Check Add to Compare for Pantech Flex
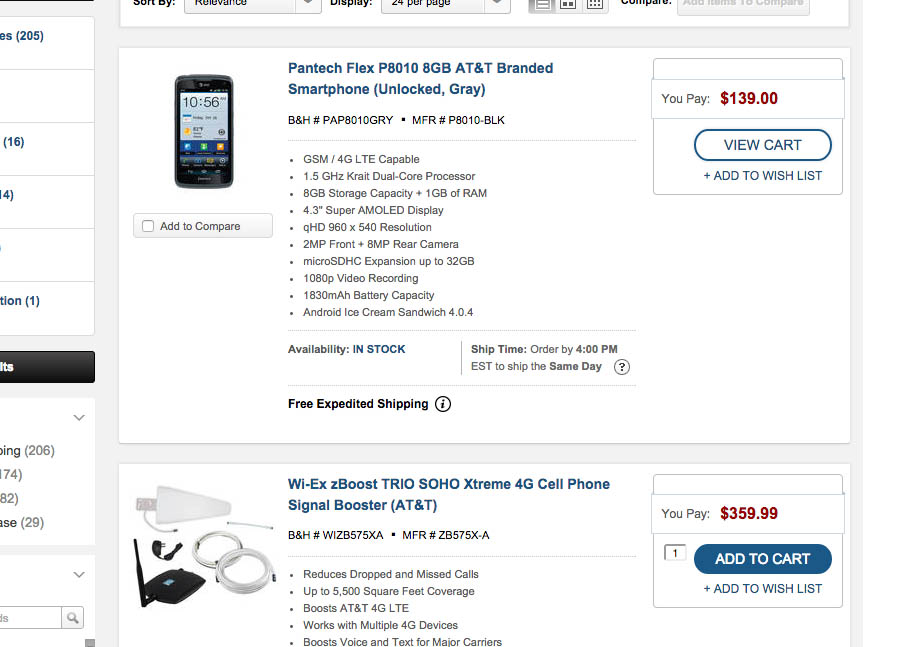 point(149,226)
